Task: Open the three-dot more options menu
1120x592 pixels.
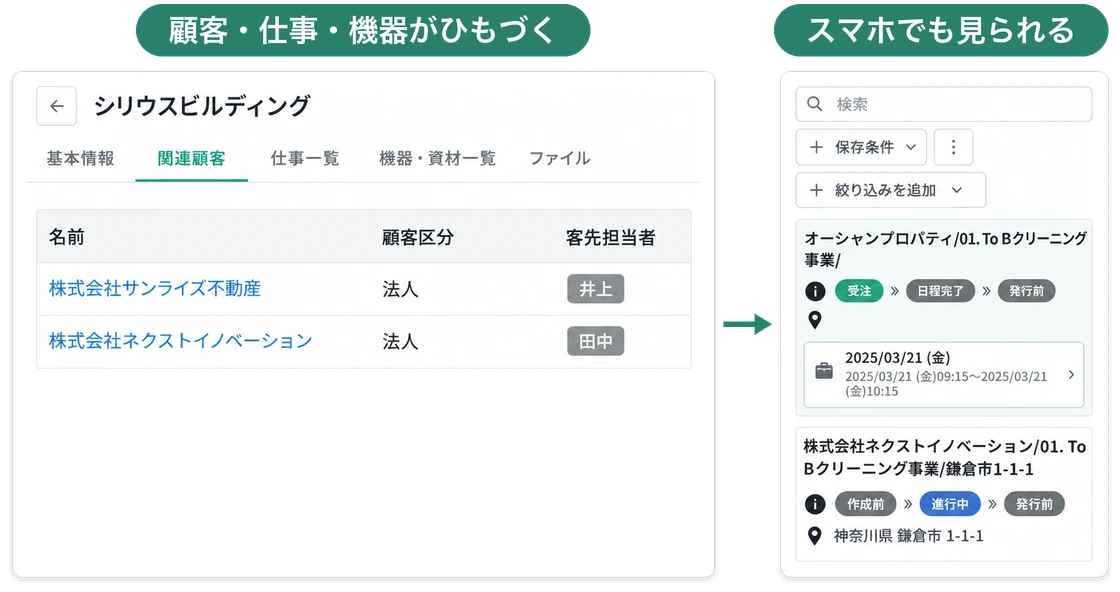Action: click(x=953, y=147)
